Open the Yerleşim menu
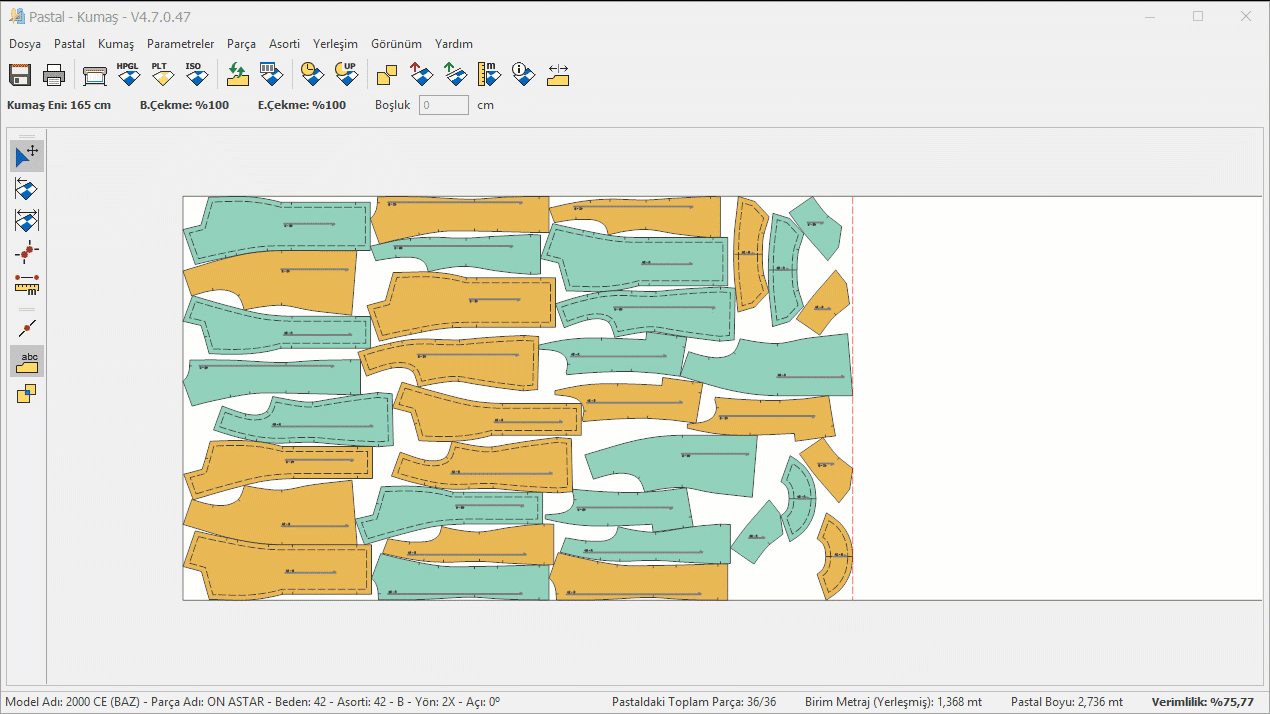The height and width of the screenshot is (714, 1270). click(335, 44)
